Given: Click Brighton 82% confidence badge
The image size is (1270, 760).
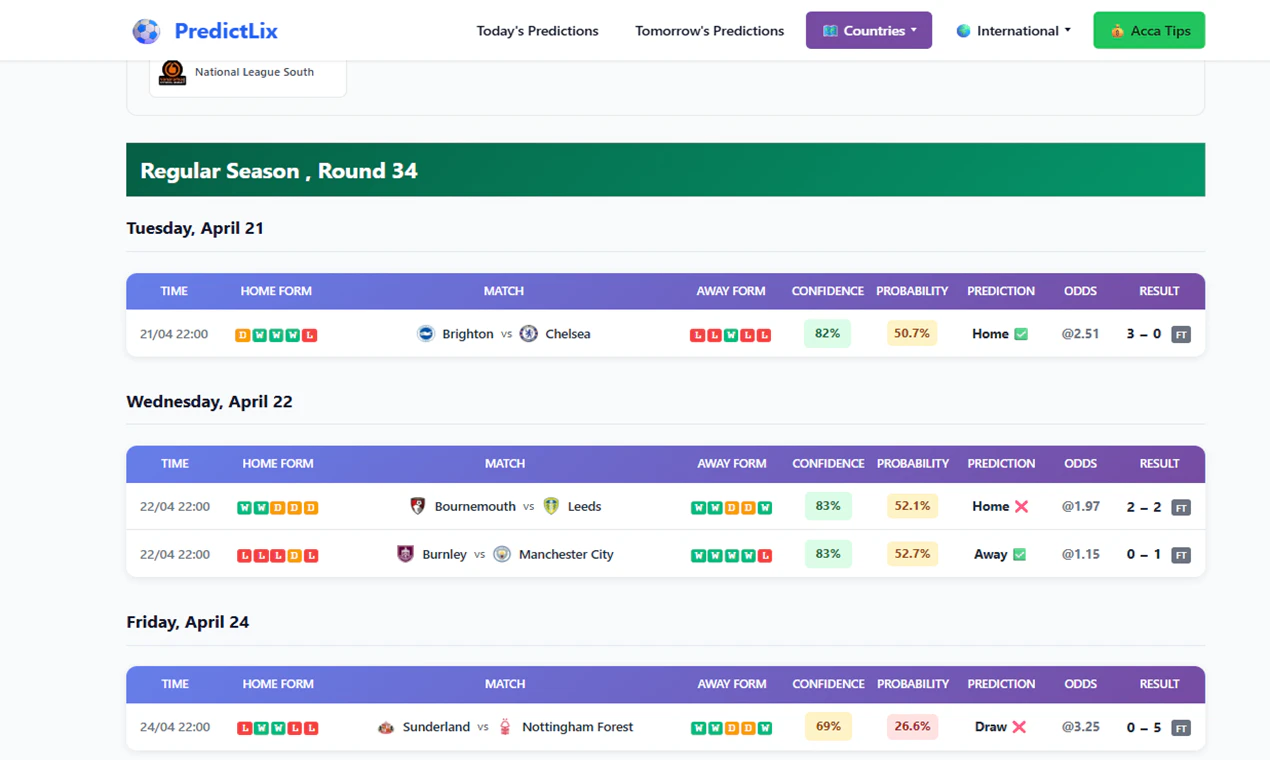Looking at the screenshot, I should coord(827,333).
